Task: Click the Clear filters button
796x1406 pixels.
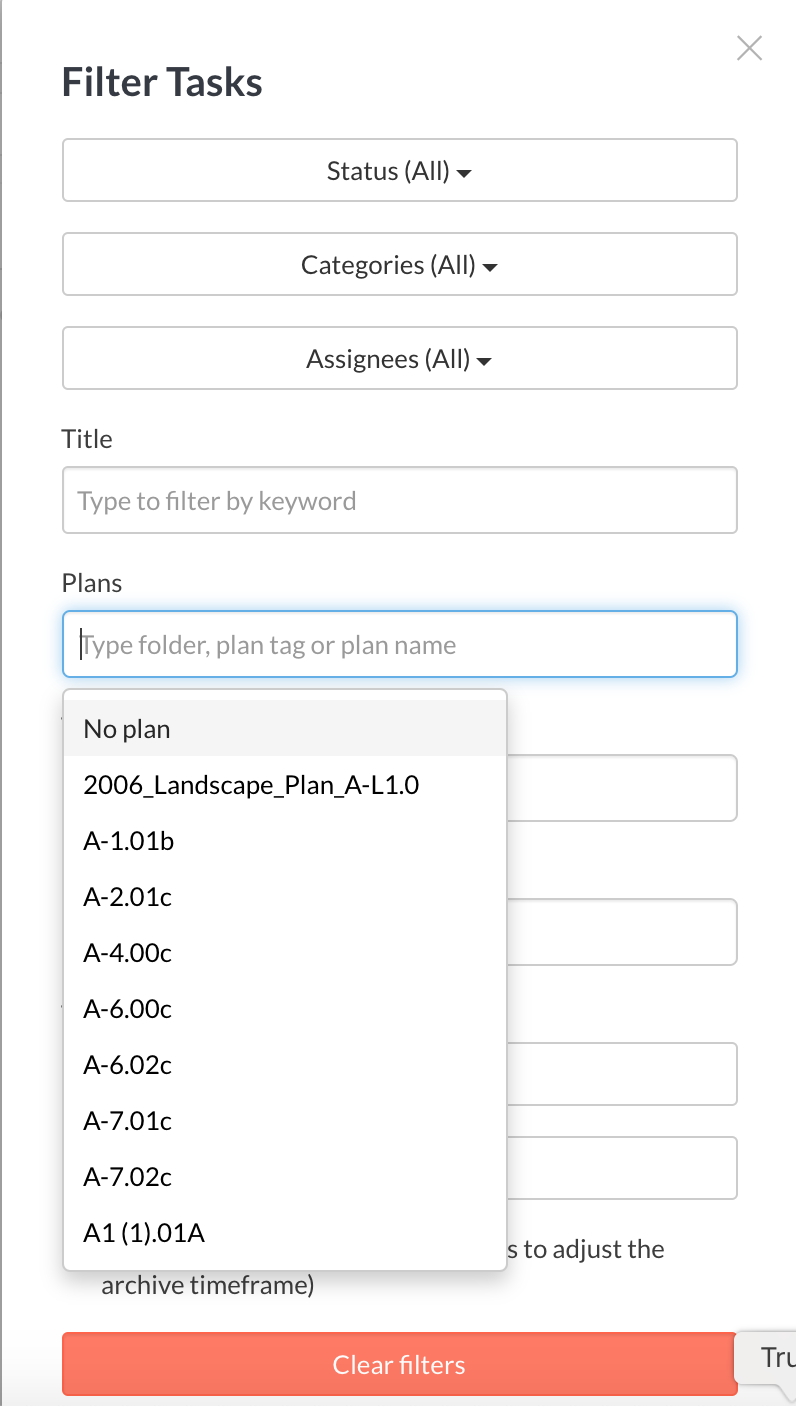Action: coord(400,1364)
